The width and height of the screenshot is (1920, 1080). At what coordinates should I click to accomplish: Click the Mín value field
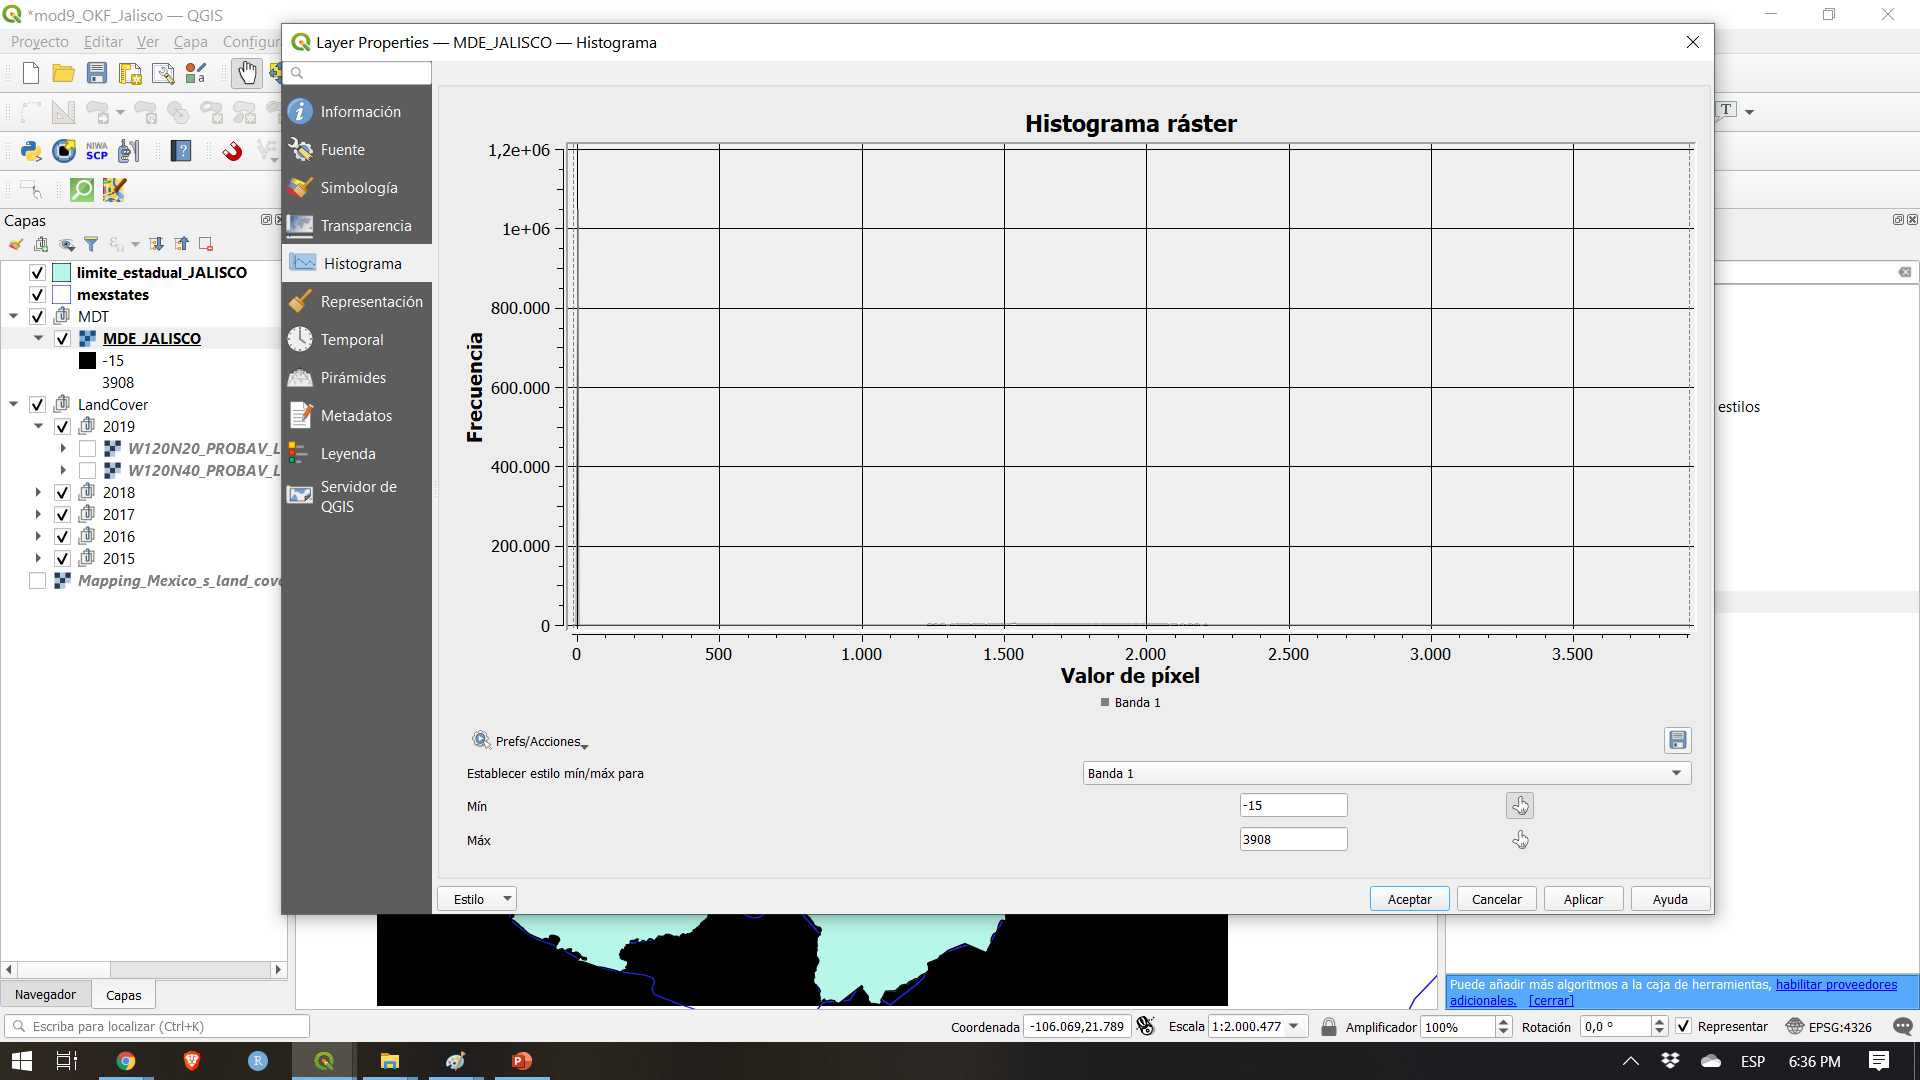coord(1293,806)
